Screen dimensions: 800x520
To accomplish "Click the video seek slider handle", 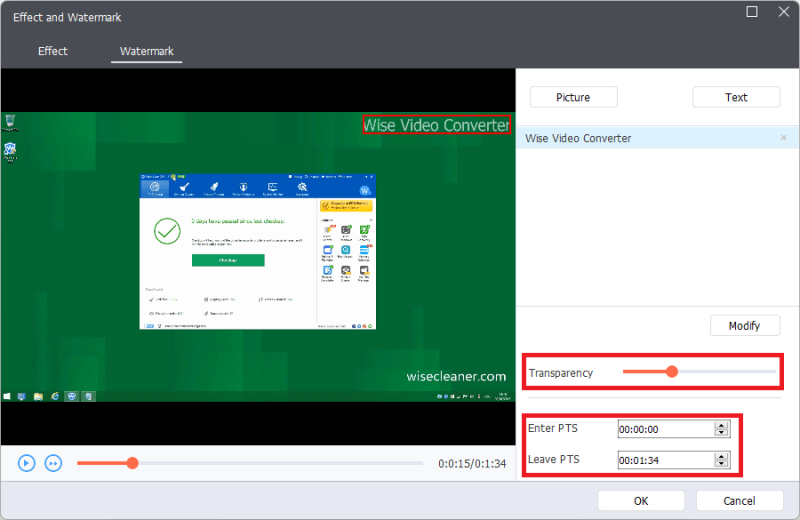I will (132, 463).
